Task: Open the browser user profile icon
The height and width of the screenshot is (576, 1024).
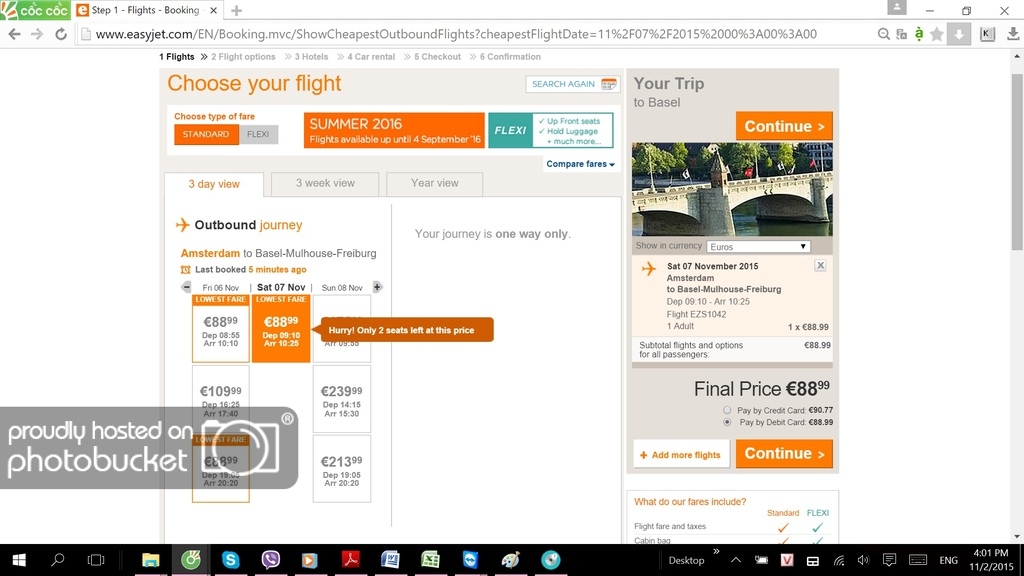Action: coord(897,7)
